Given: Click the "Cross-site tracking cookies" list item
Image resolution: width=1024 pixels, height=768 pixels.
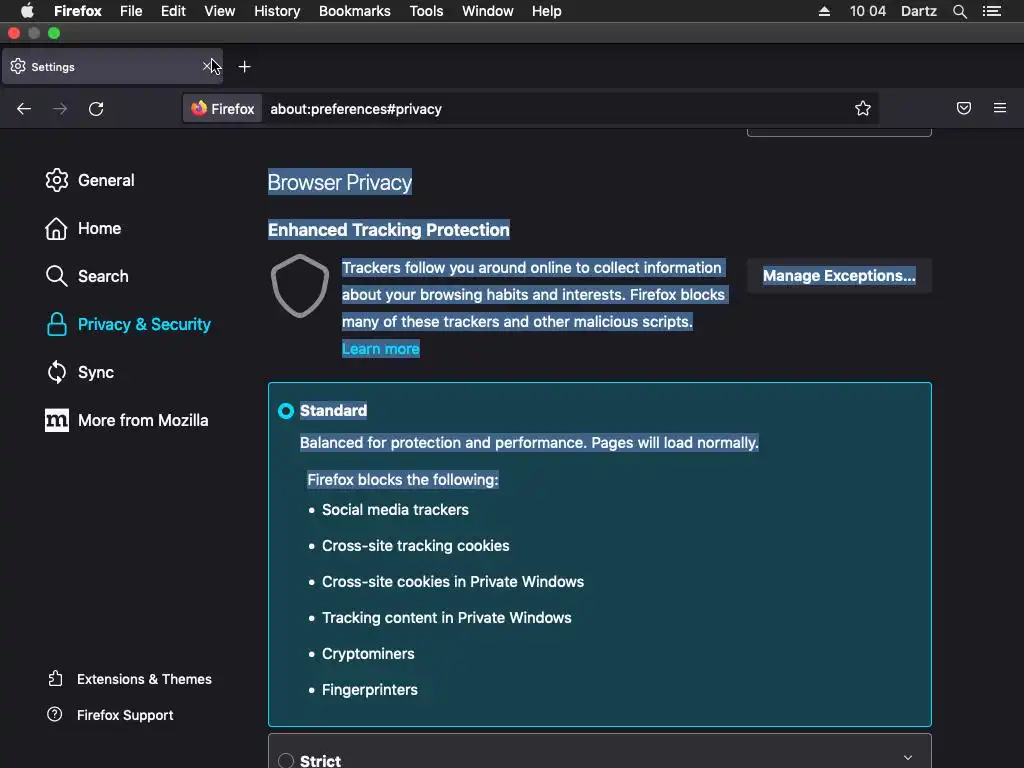Looking at the screenshot, I should 415,546.
